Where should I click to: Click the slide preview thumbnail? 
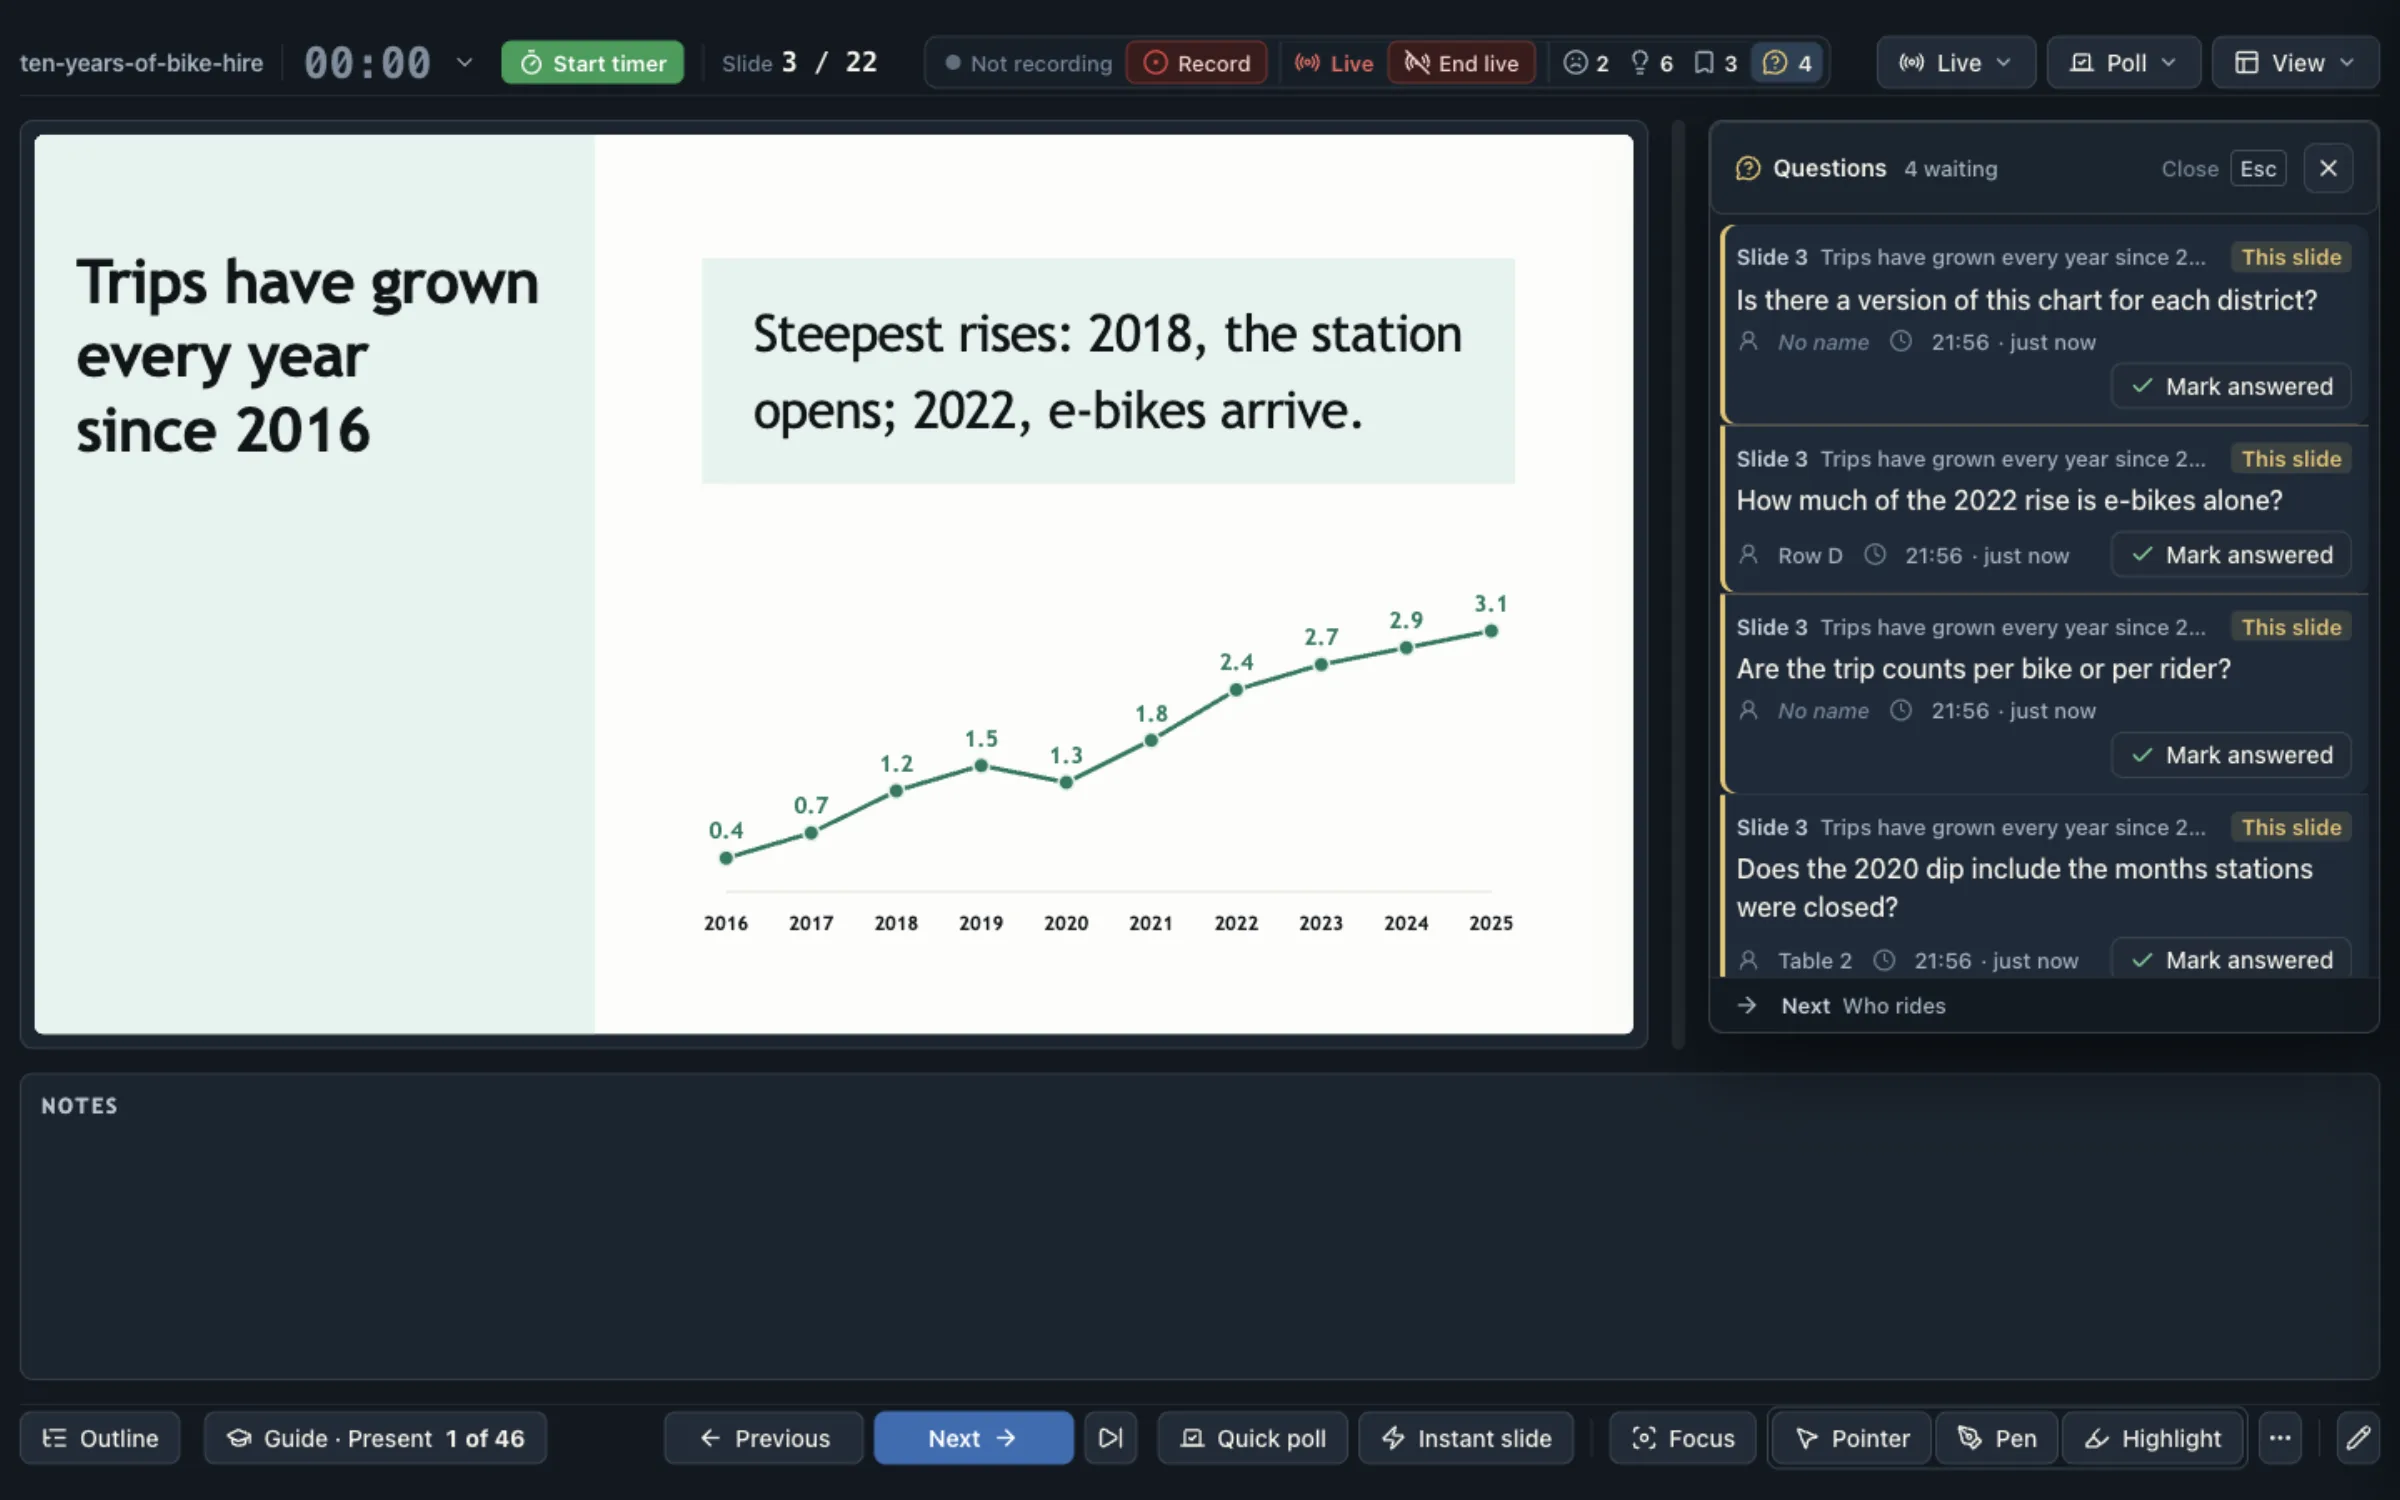pos(834,584)
